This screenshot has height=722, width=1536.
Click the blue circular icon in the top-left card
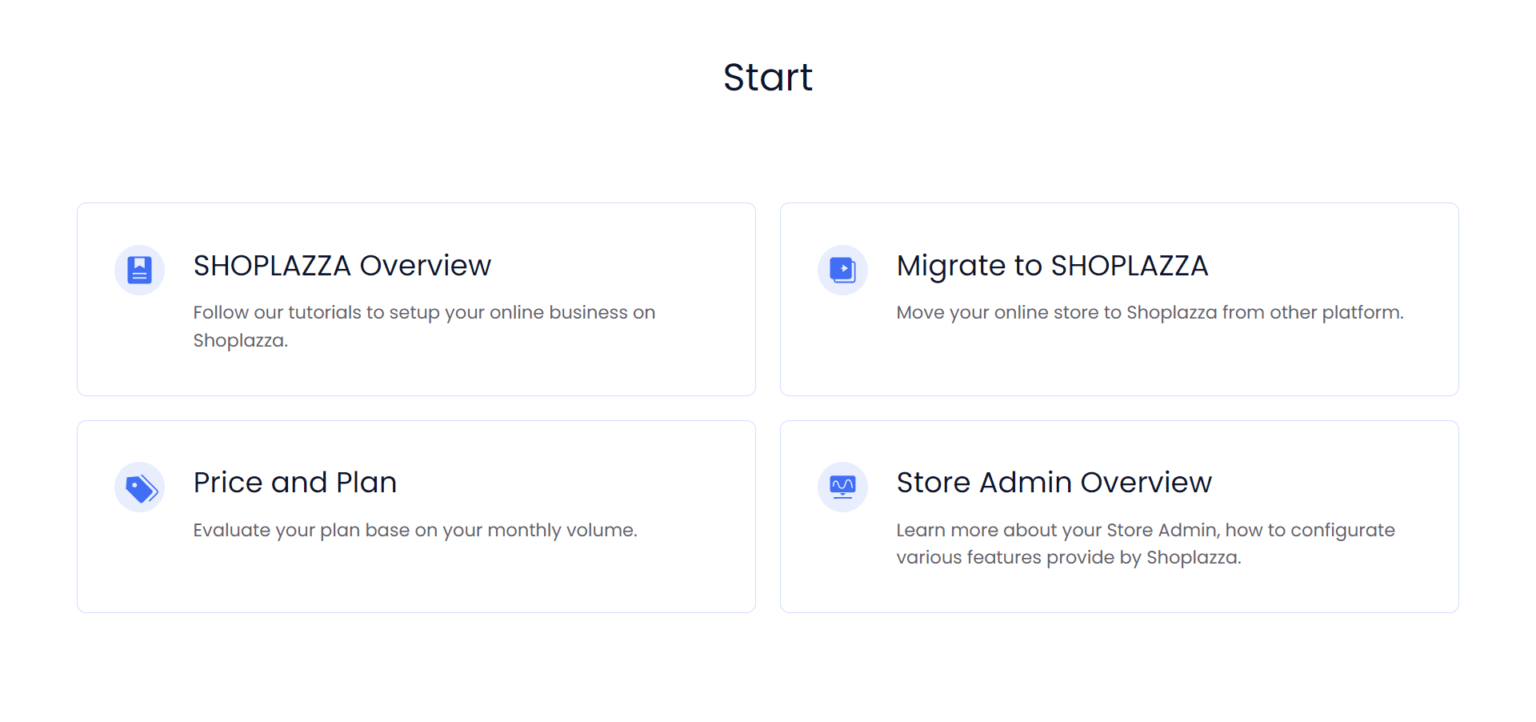pyautogui.click(x=139, y=269)
